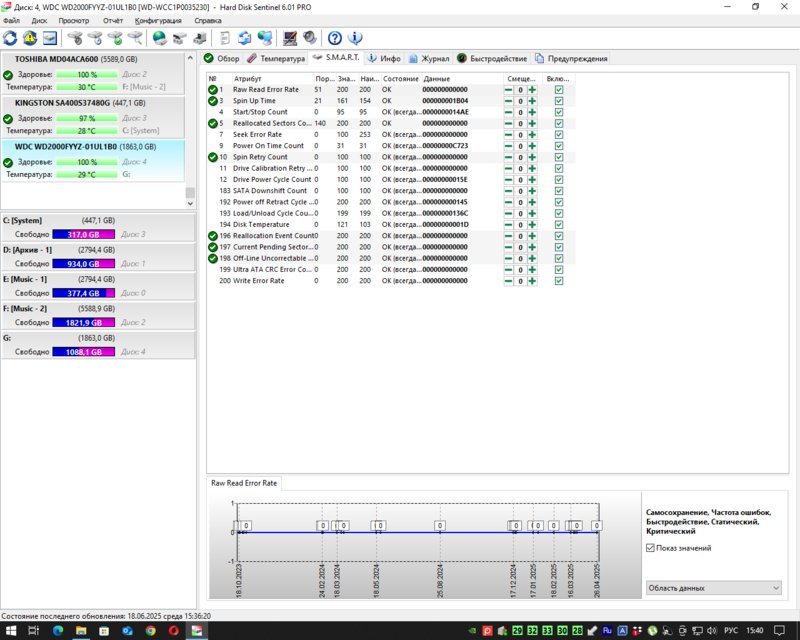Toggle the enable checkbox for Power On Time Count
Screen dimensions: 800x640
point(559,146)
